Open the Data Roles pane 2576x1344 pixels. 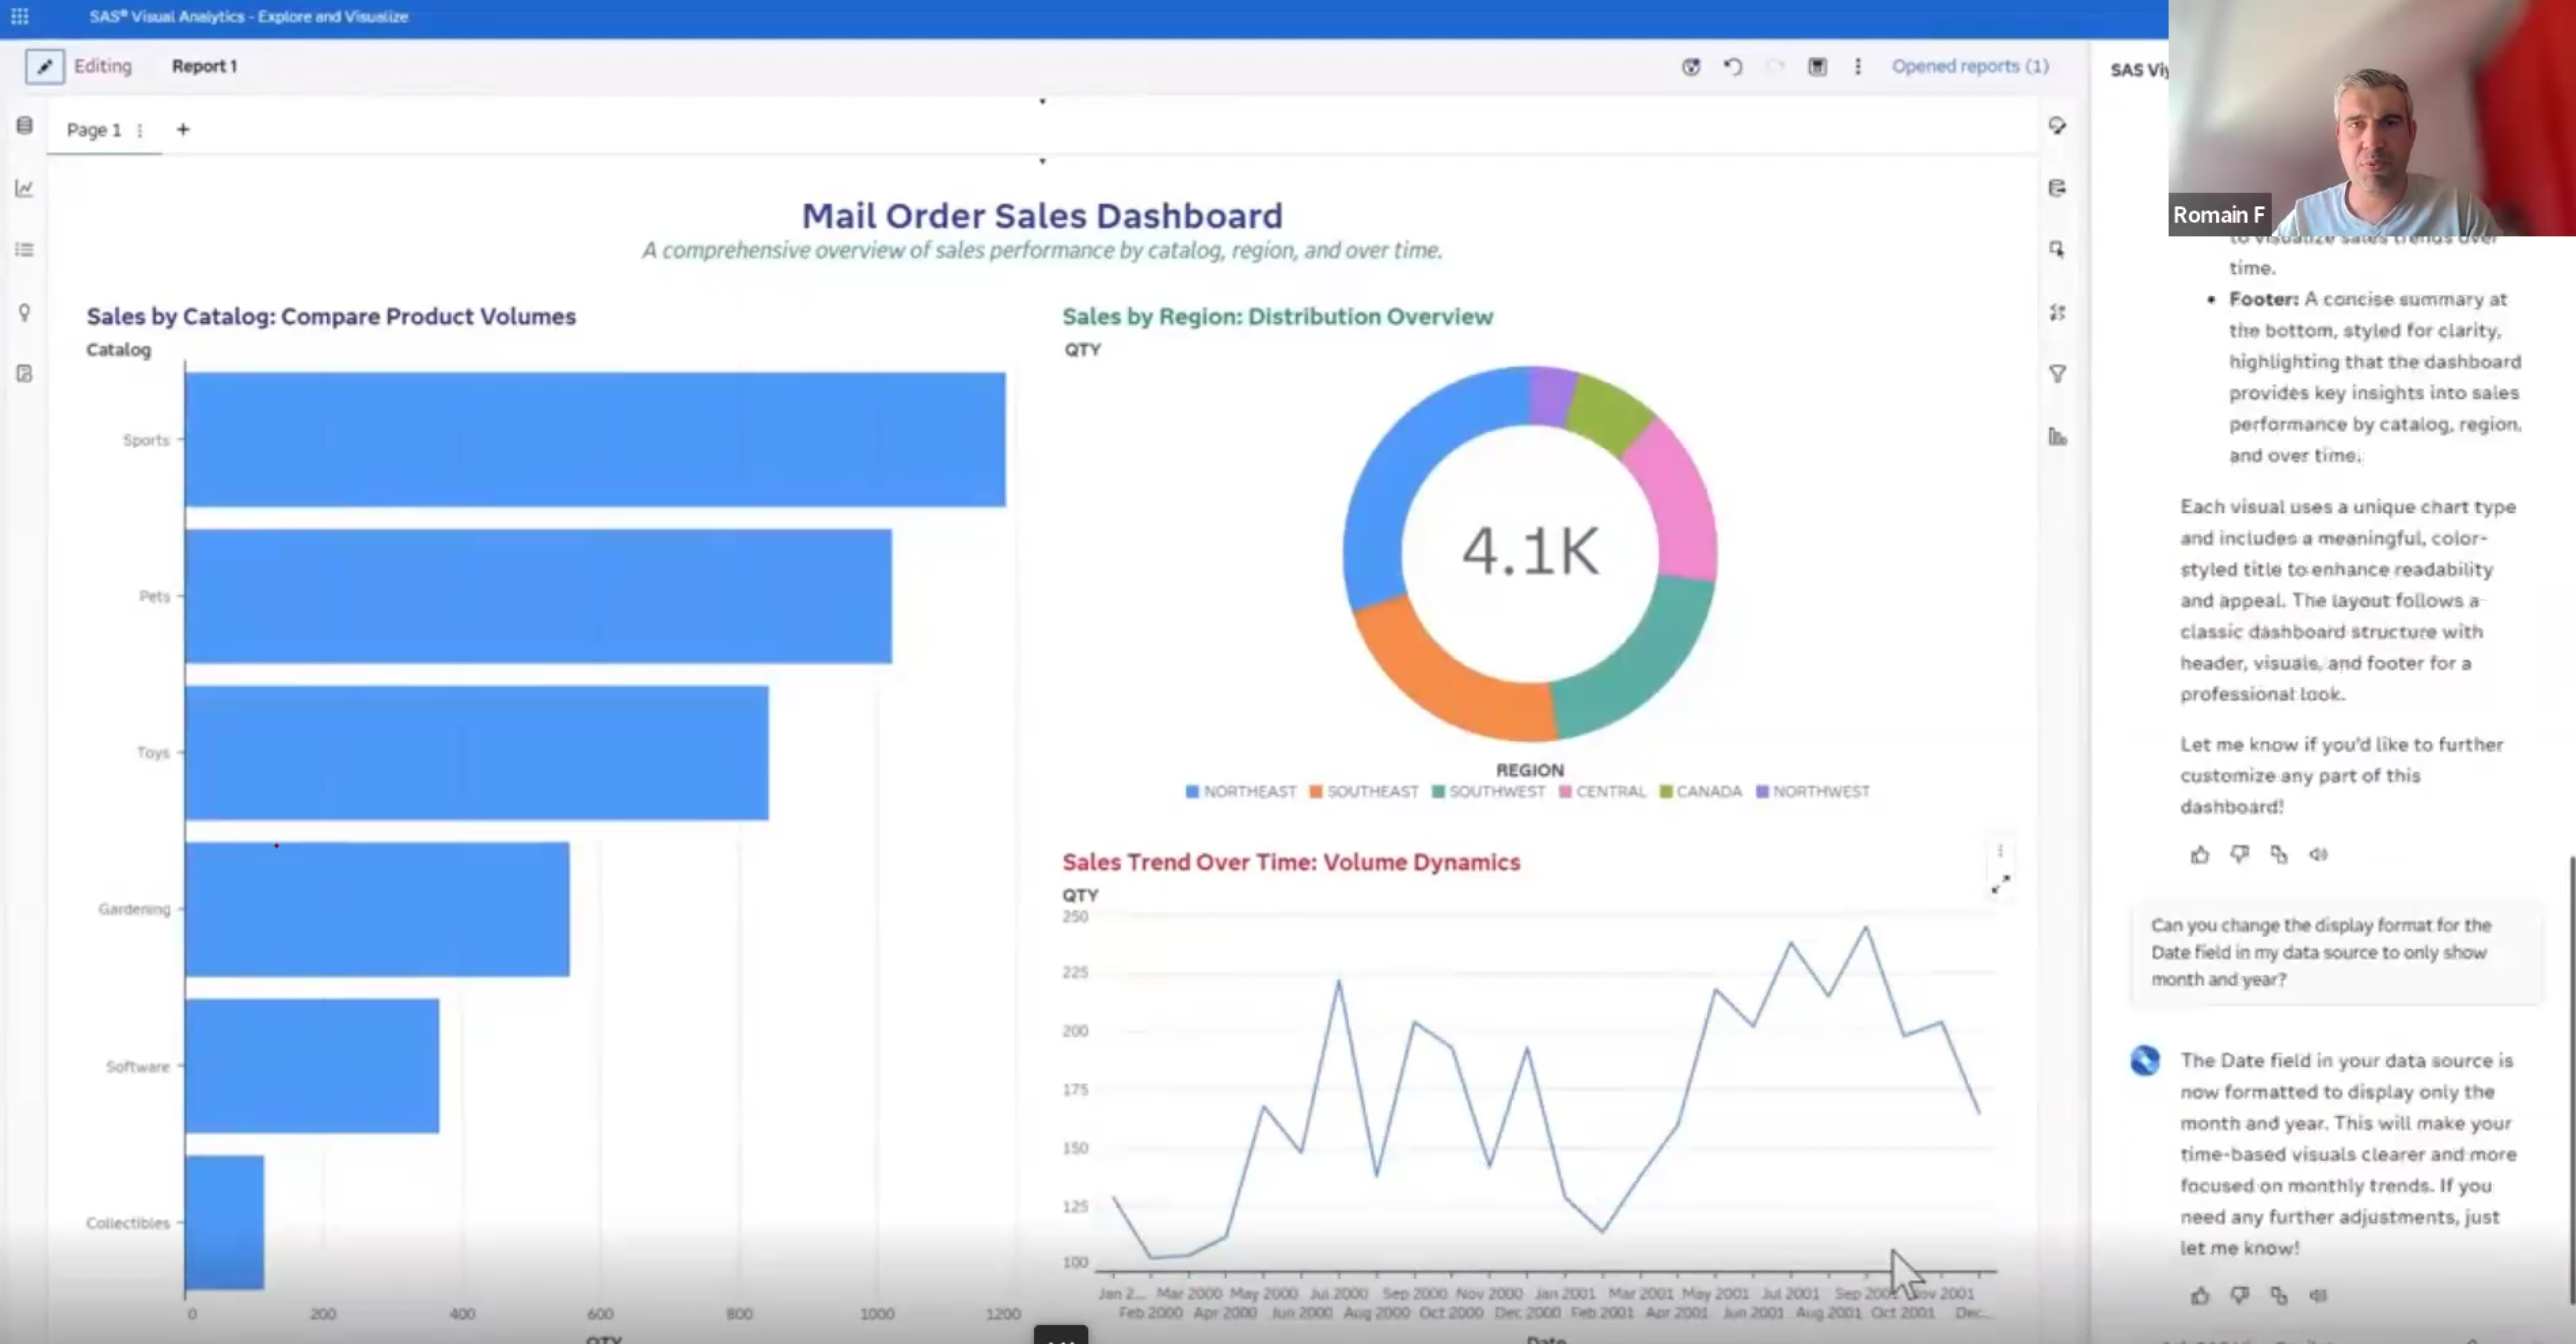click(x=2057, y=188)
